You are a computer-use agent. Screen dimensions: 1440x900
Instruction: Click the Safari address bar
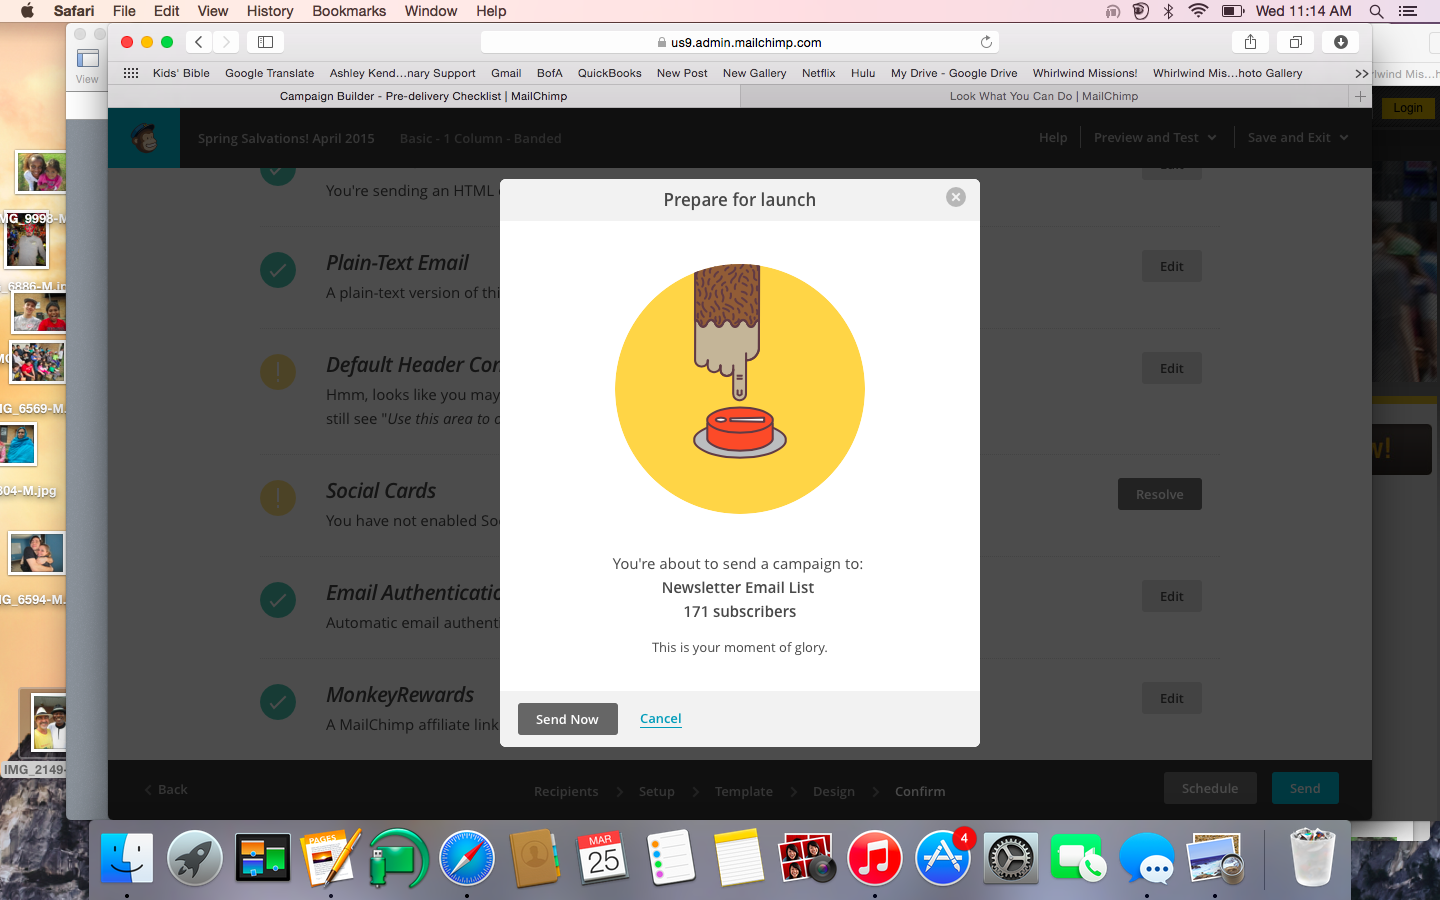(x=740, y=42)
